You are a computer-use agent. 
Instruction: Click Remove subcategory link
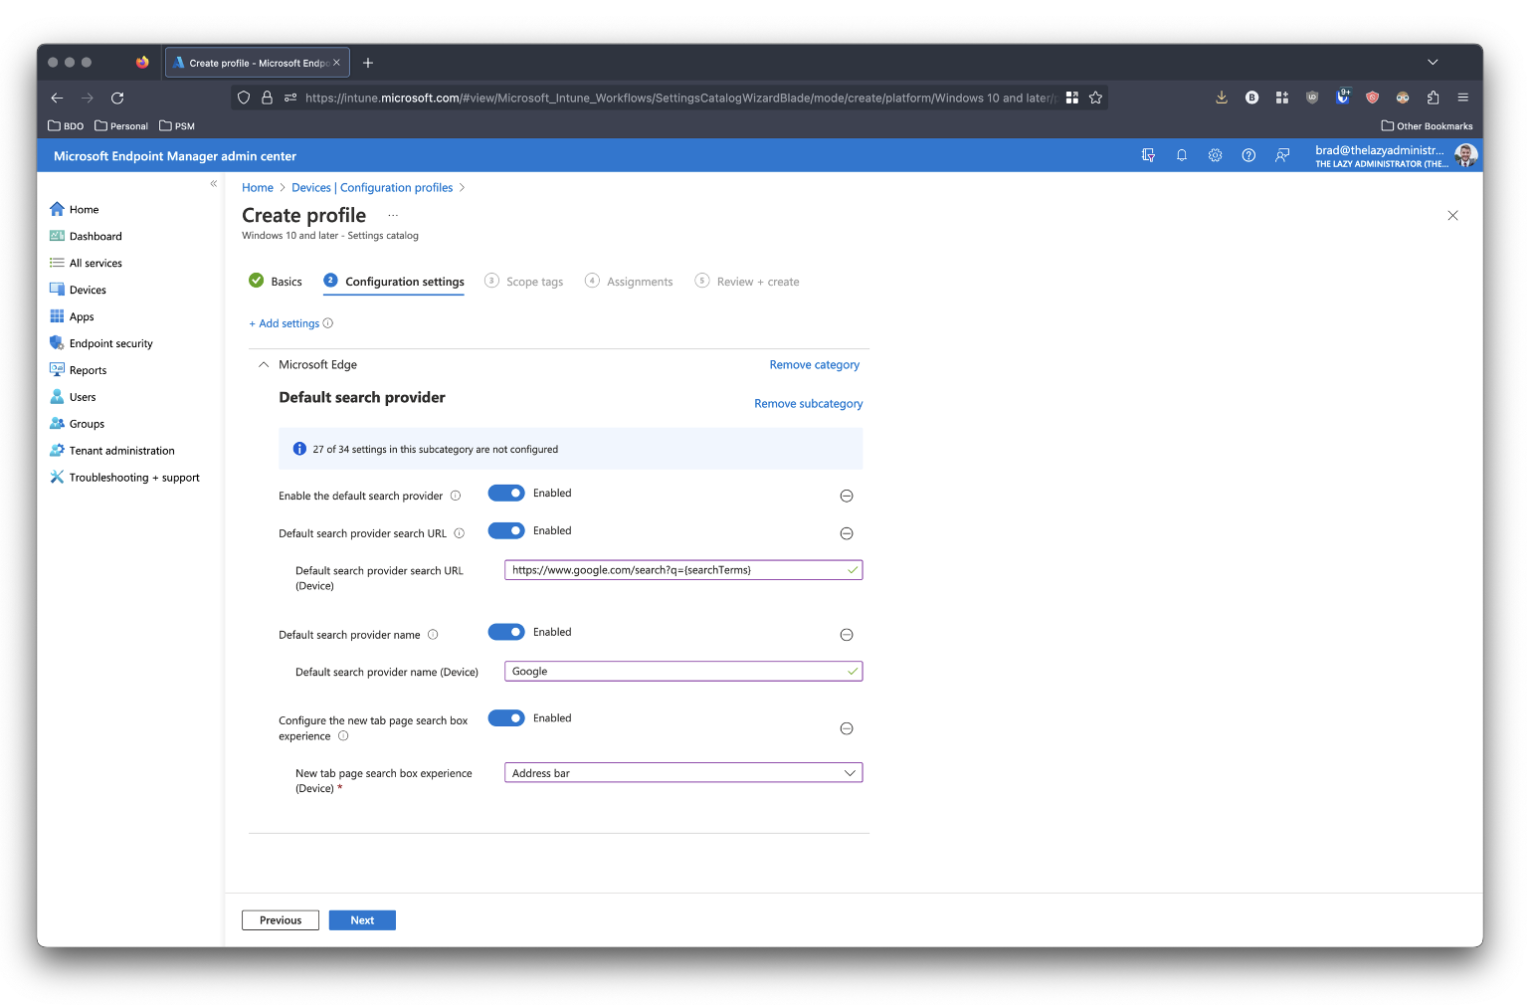[808, 405]
